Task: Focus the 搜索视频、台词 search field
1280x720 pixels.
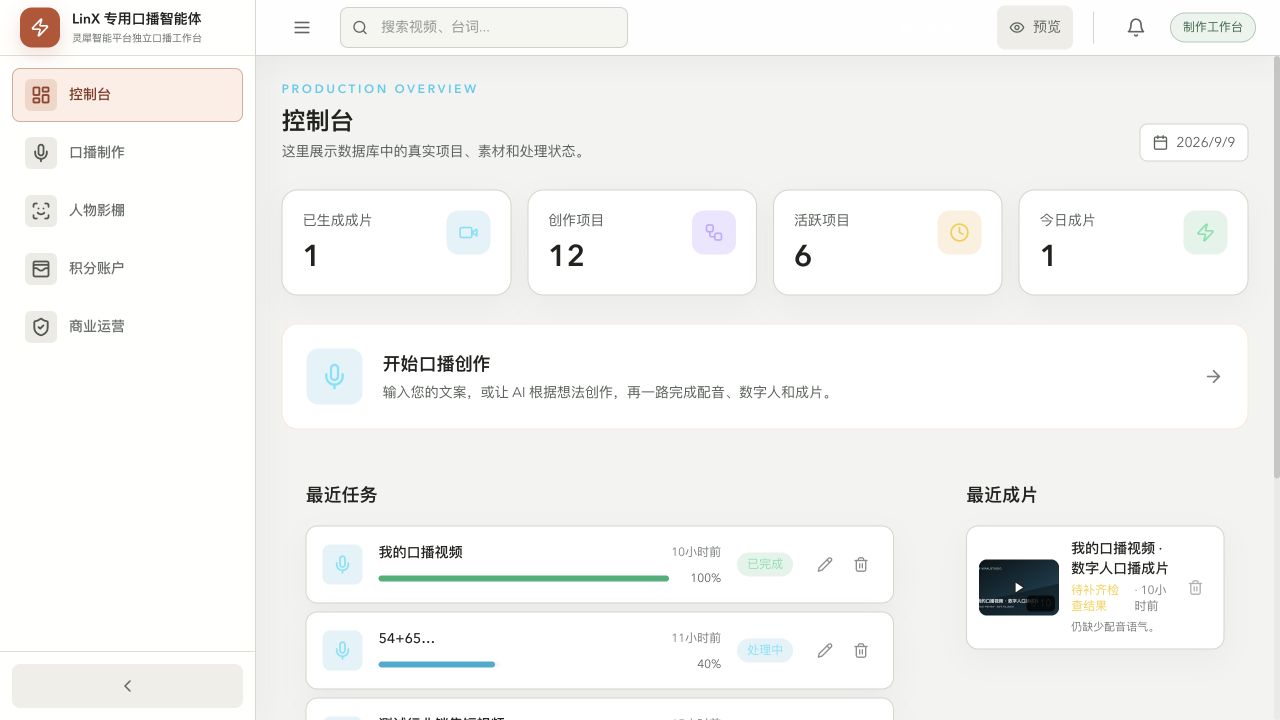Action: coord(484,28)
